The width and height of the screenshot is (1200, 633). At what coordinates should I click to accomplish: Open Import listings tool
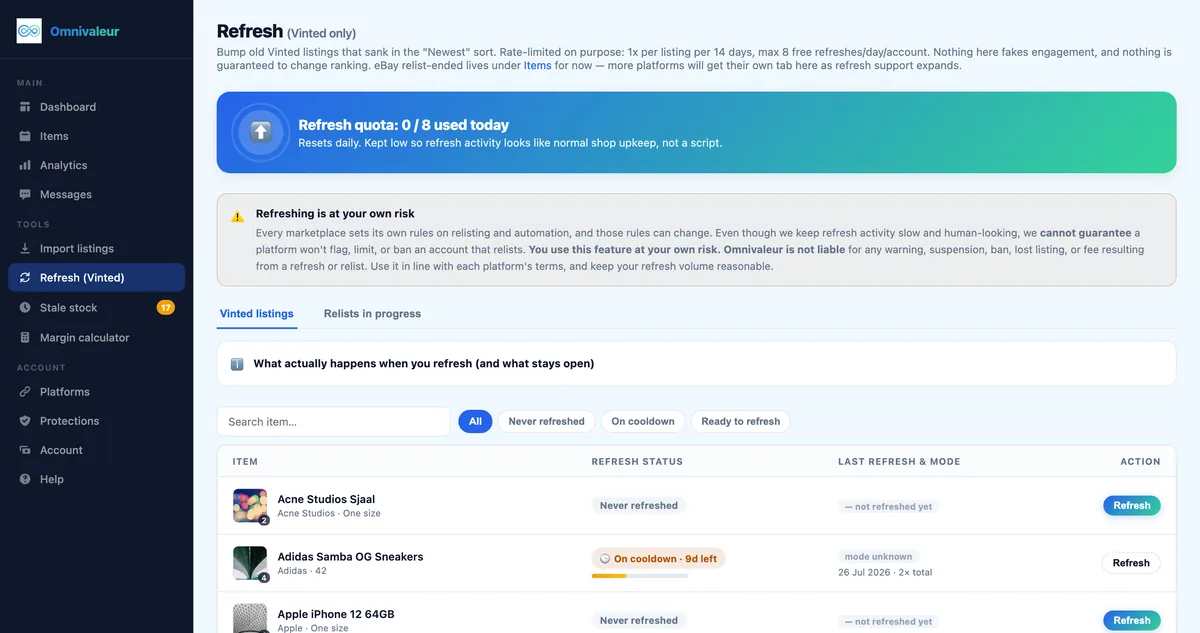click(x=96, y=248)
